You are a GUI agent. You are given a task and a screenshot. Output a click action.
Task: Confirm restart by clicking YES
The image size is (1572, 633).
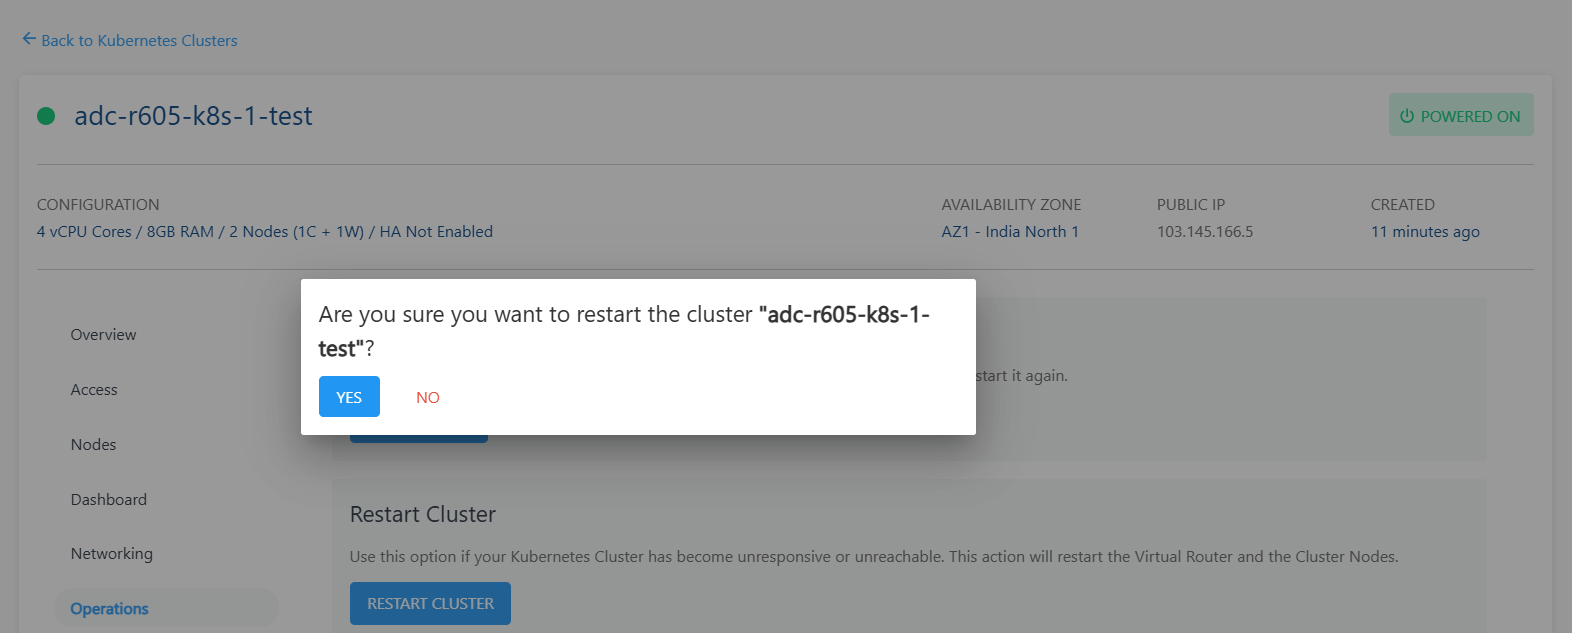pos(349,396)
